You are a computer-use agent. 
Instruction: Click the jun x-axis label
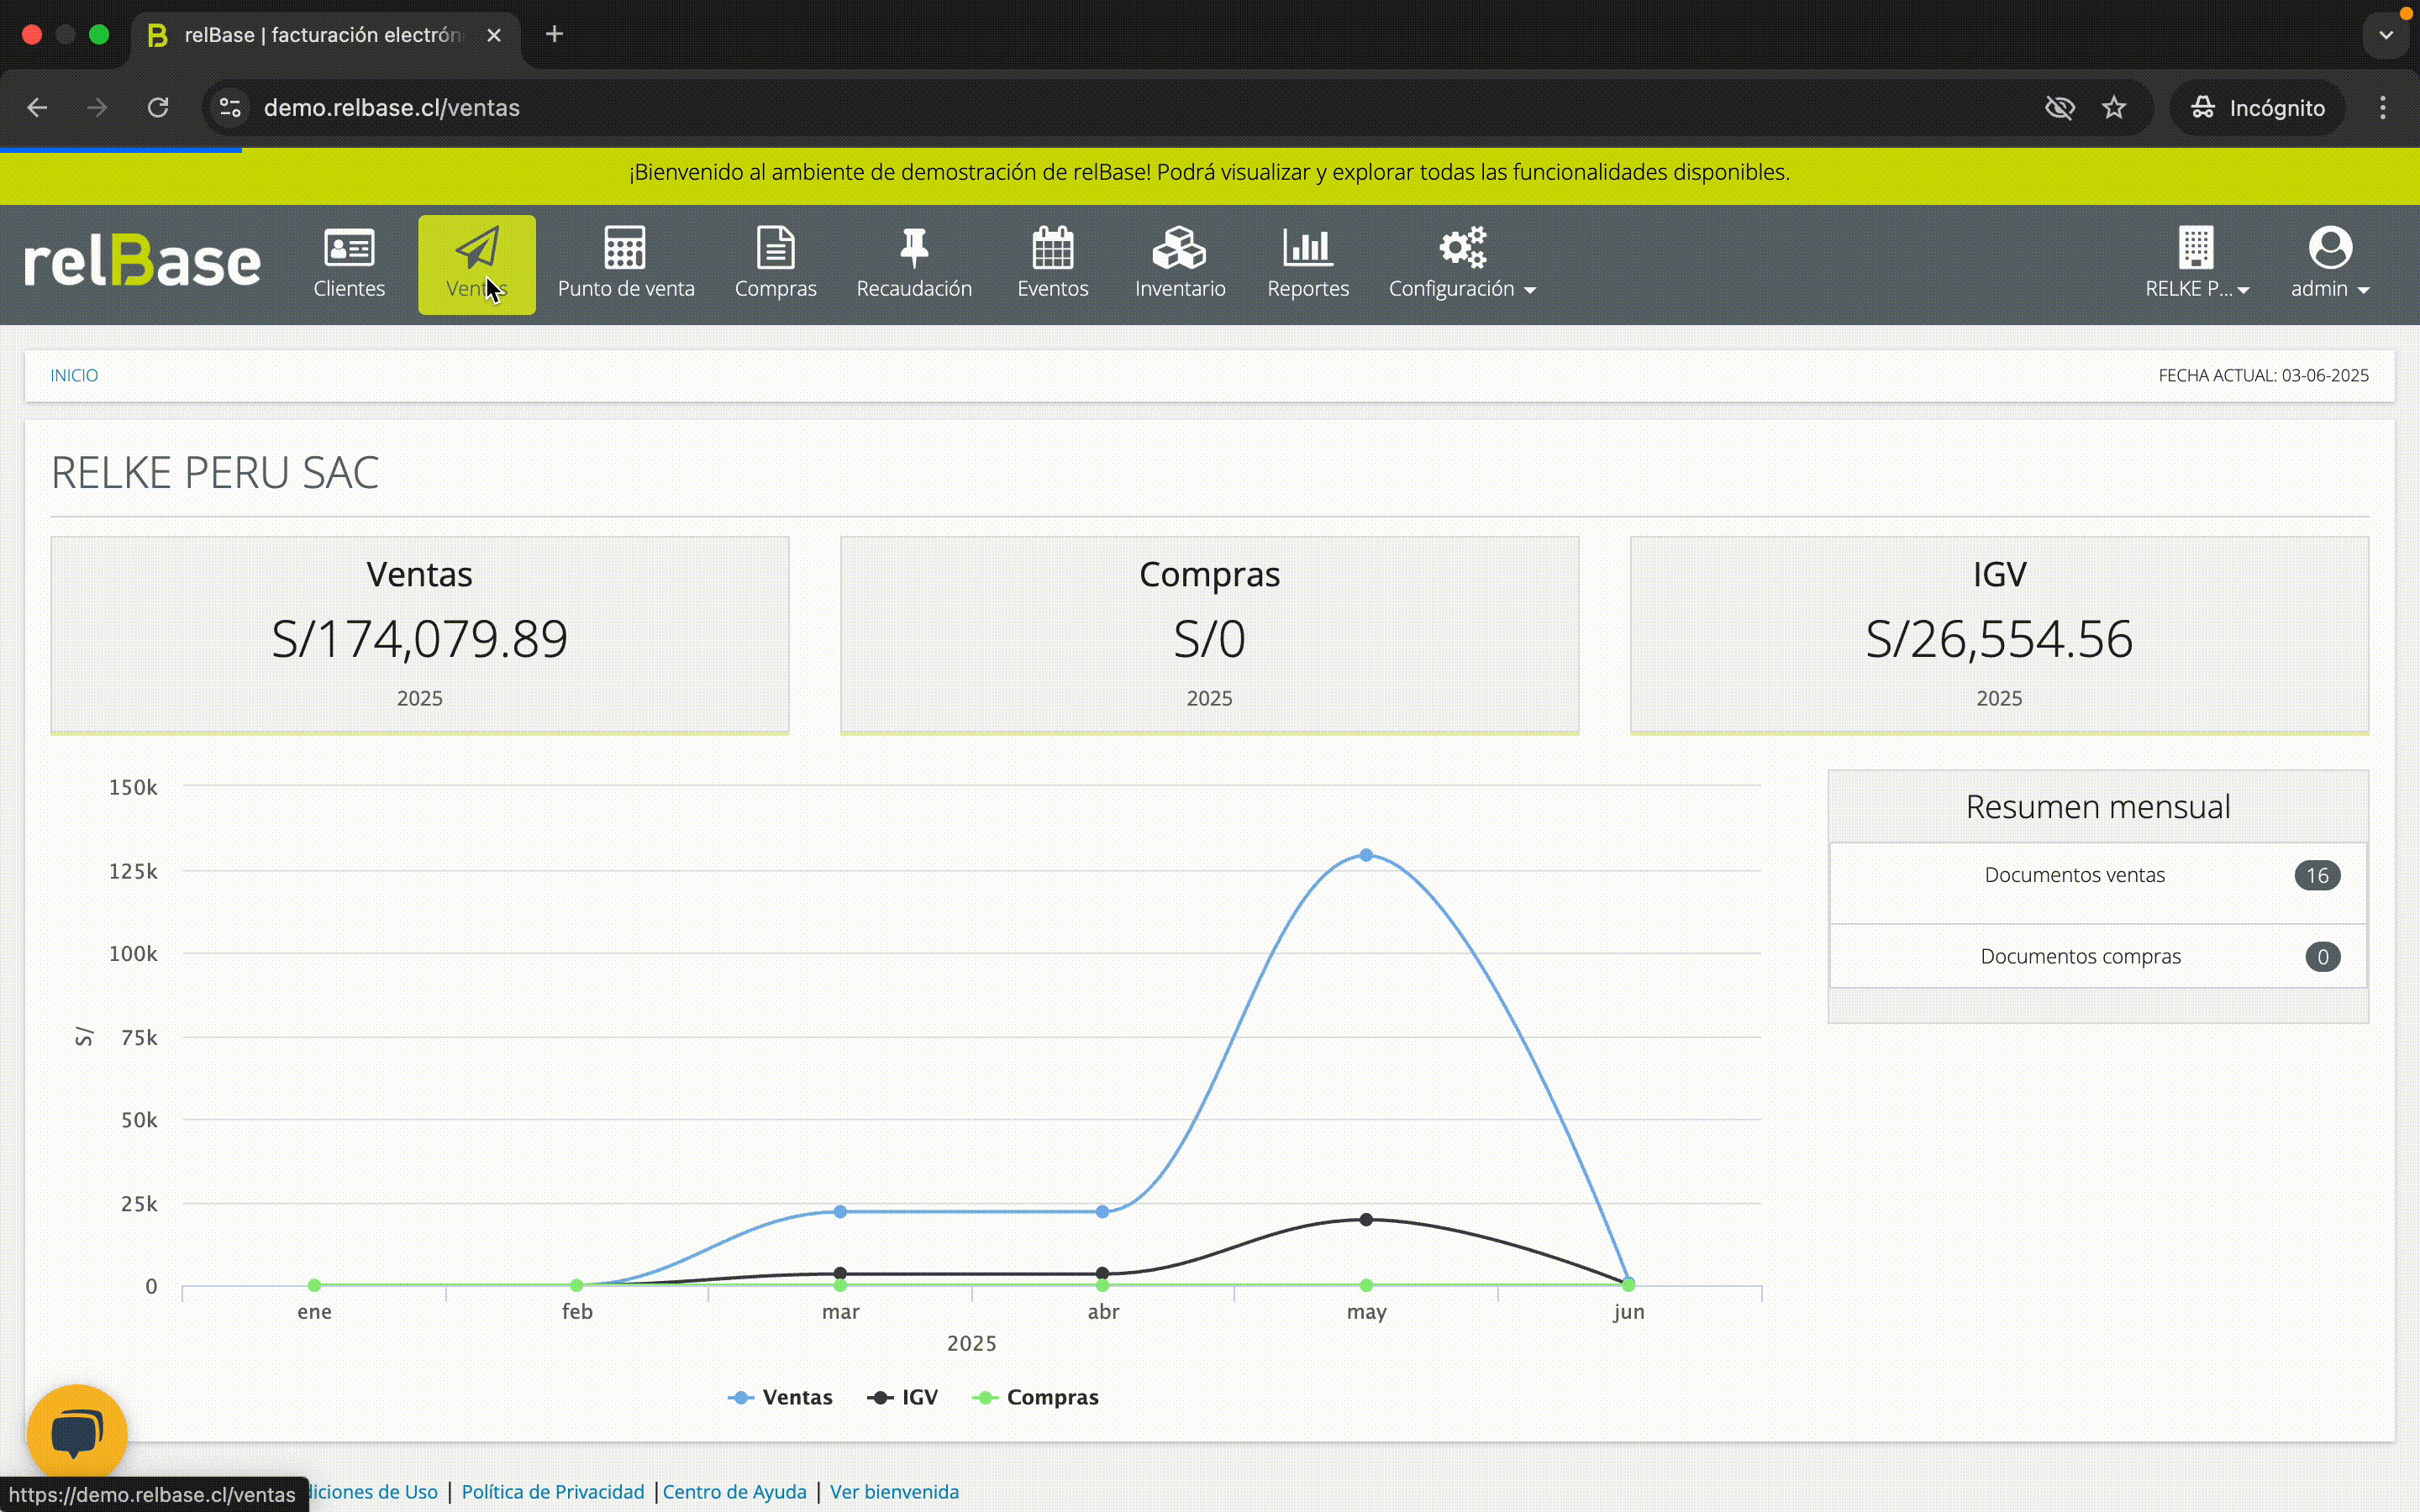tap(1628, 1311)
